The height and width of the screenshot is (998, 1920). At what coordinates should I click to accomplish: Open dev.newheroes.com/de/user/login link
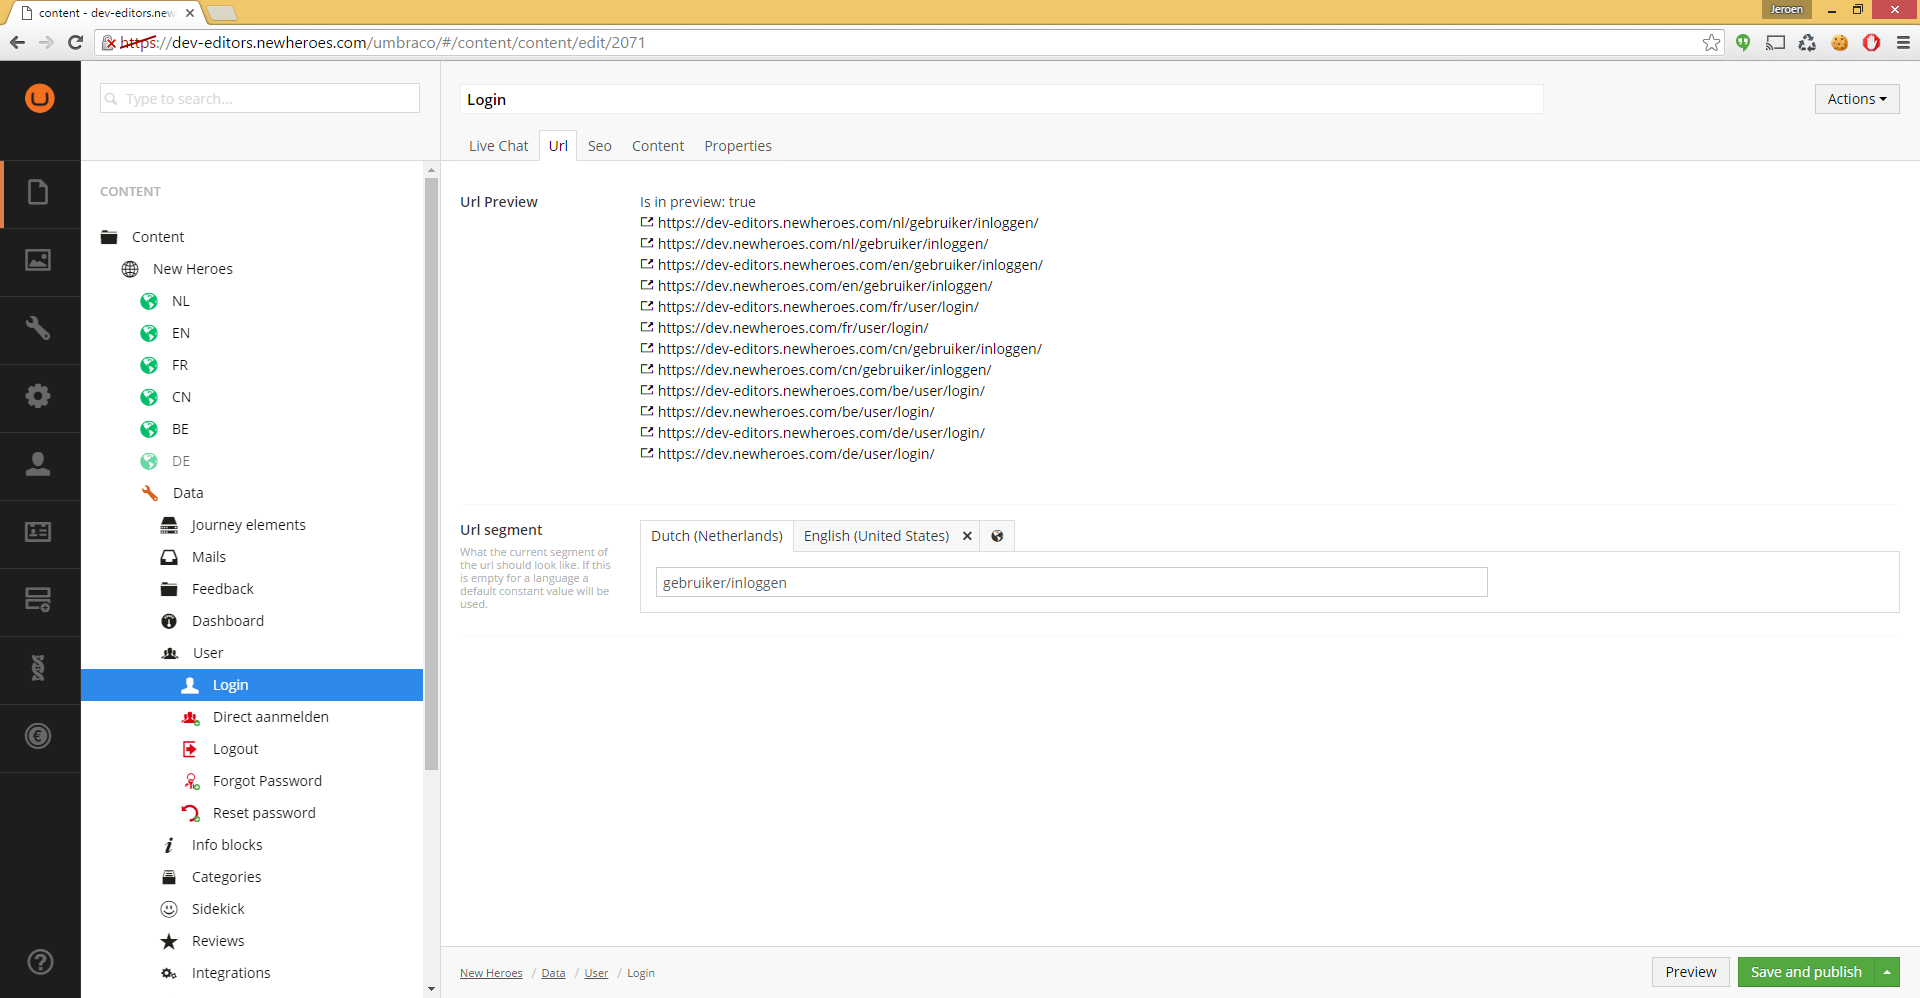796,454
